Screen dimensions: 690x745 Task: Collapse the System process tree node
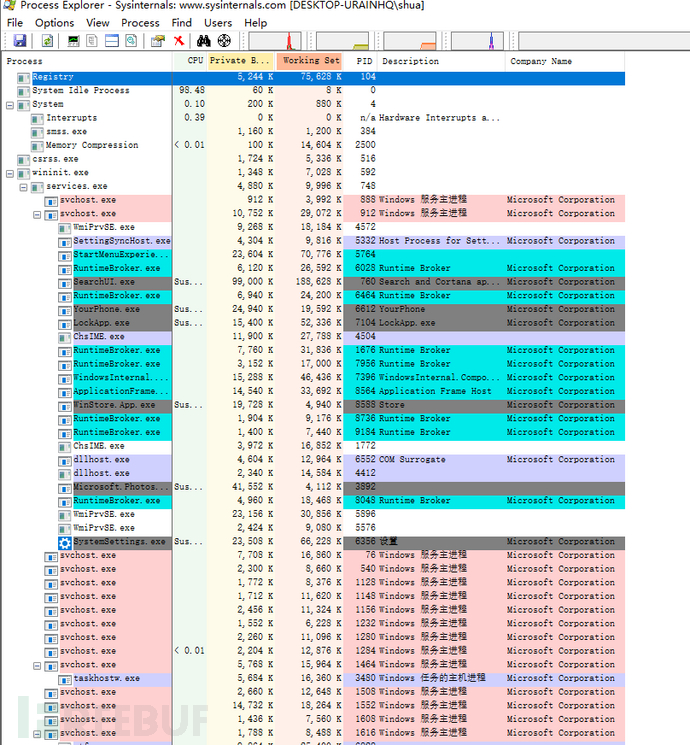[x=10, y=105]
